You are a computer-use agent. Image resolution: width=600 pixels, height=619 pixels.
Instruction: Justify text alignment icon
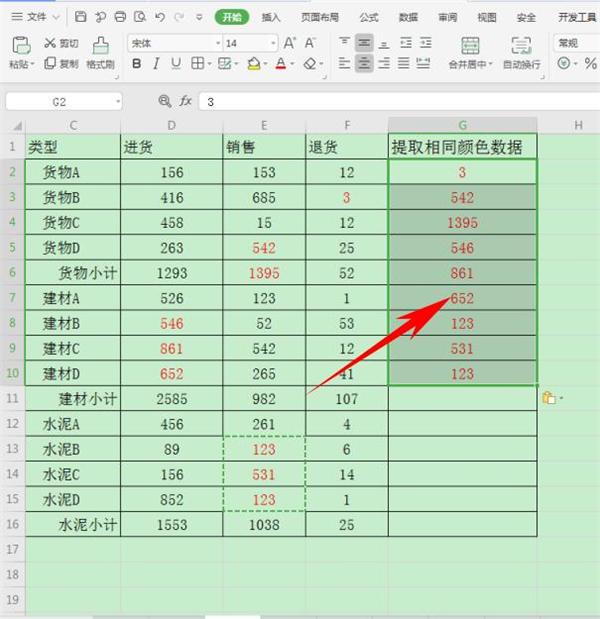click(x=403, y=63)
